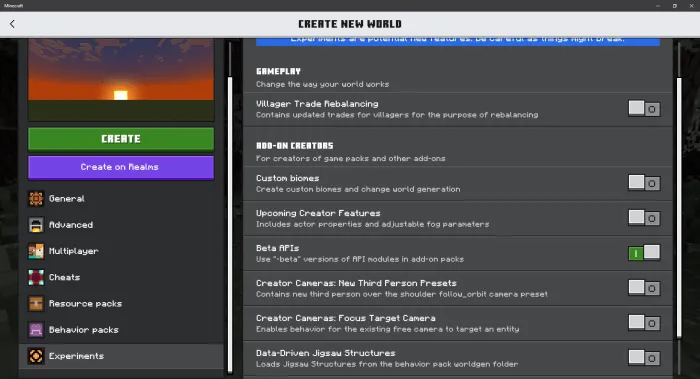Open the Advanced tab
The image size is (700, 379).
click(121, 225)
